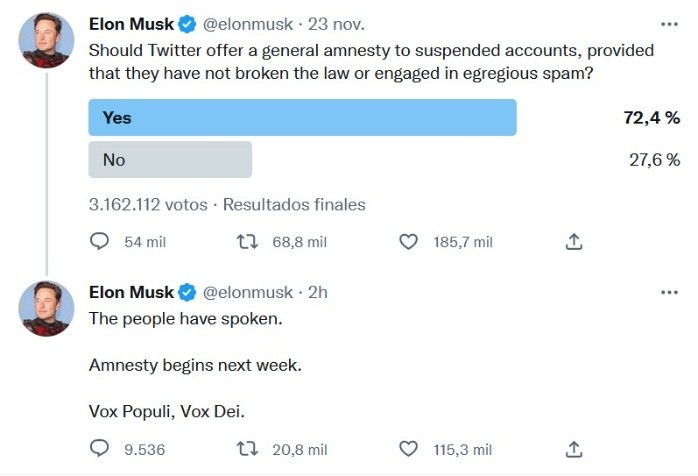Share the Vox Populi tweet
The width and height of the screenshot is (698, 476).
click(x=574, y=449)
